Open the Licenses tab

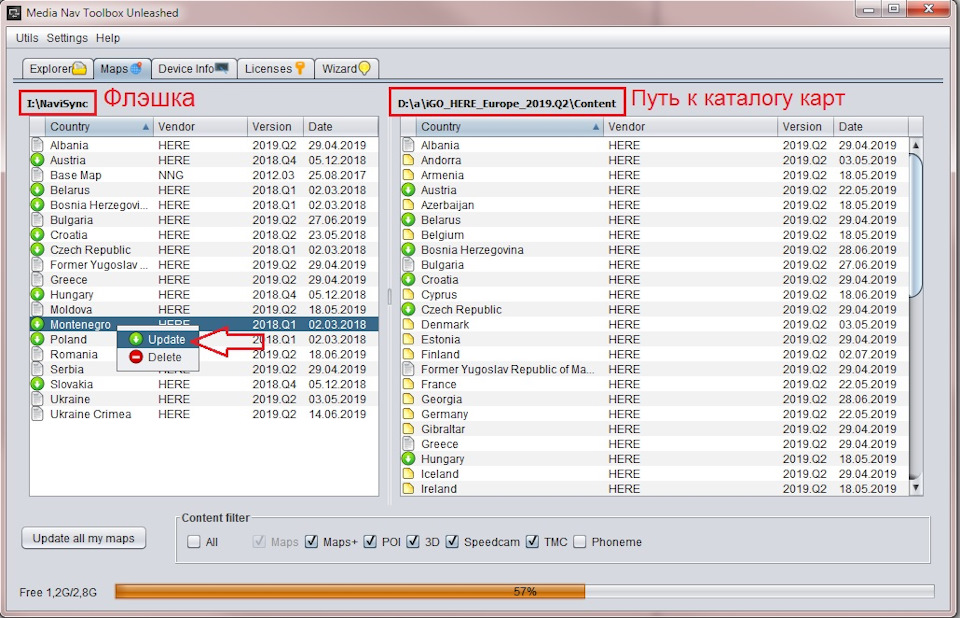click(275, 69)
